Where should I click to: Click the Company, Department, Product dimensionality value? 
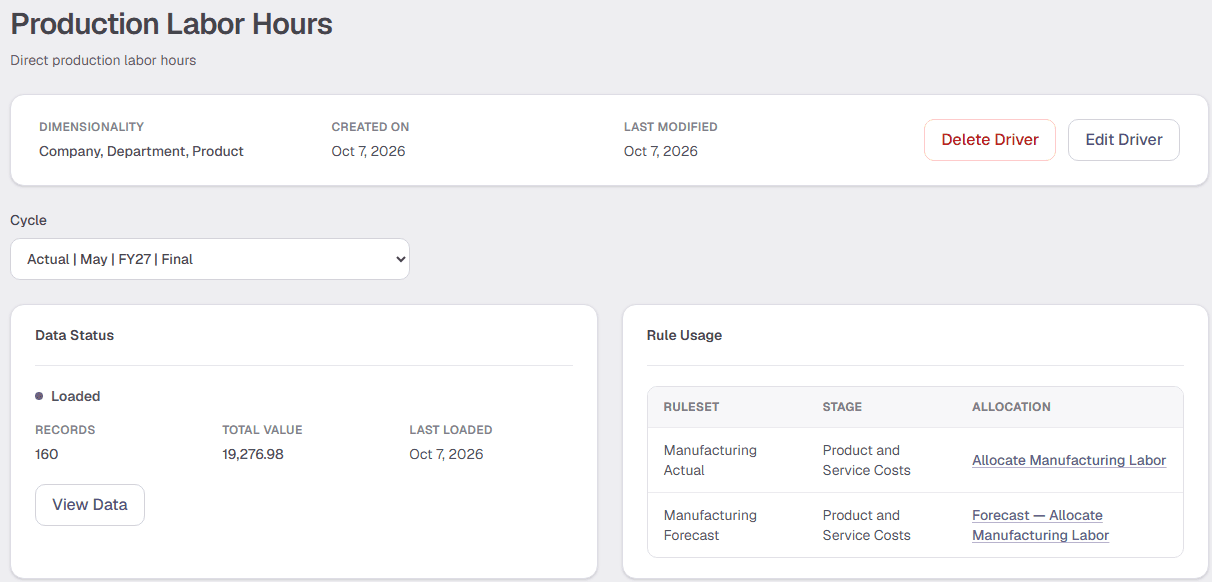[x=141, y=151]
